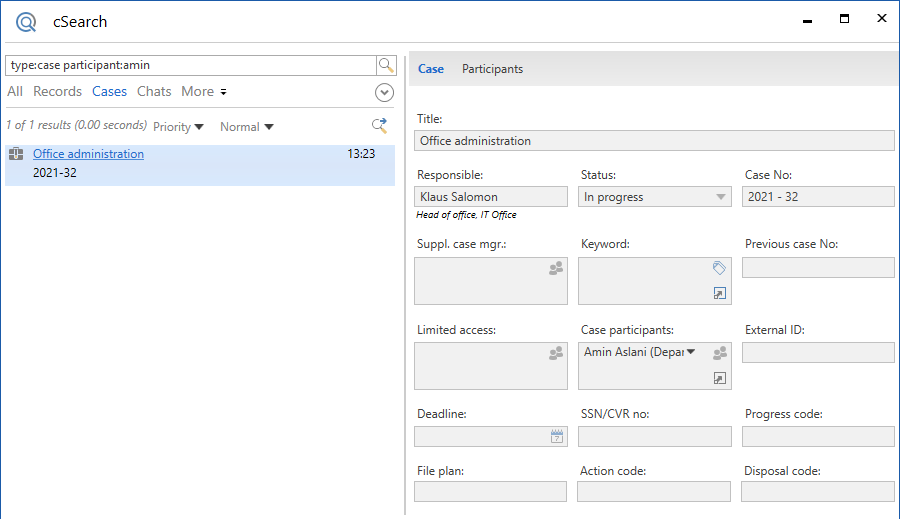Click the search action icon above results
Image resolution: width=900 pixels, height=519 pixels.
tap(379, 125)
